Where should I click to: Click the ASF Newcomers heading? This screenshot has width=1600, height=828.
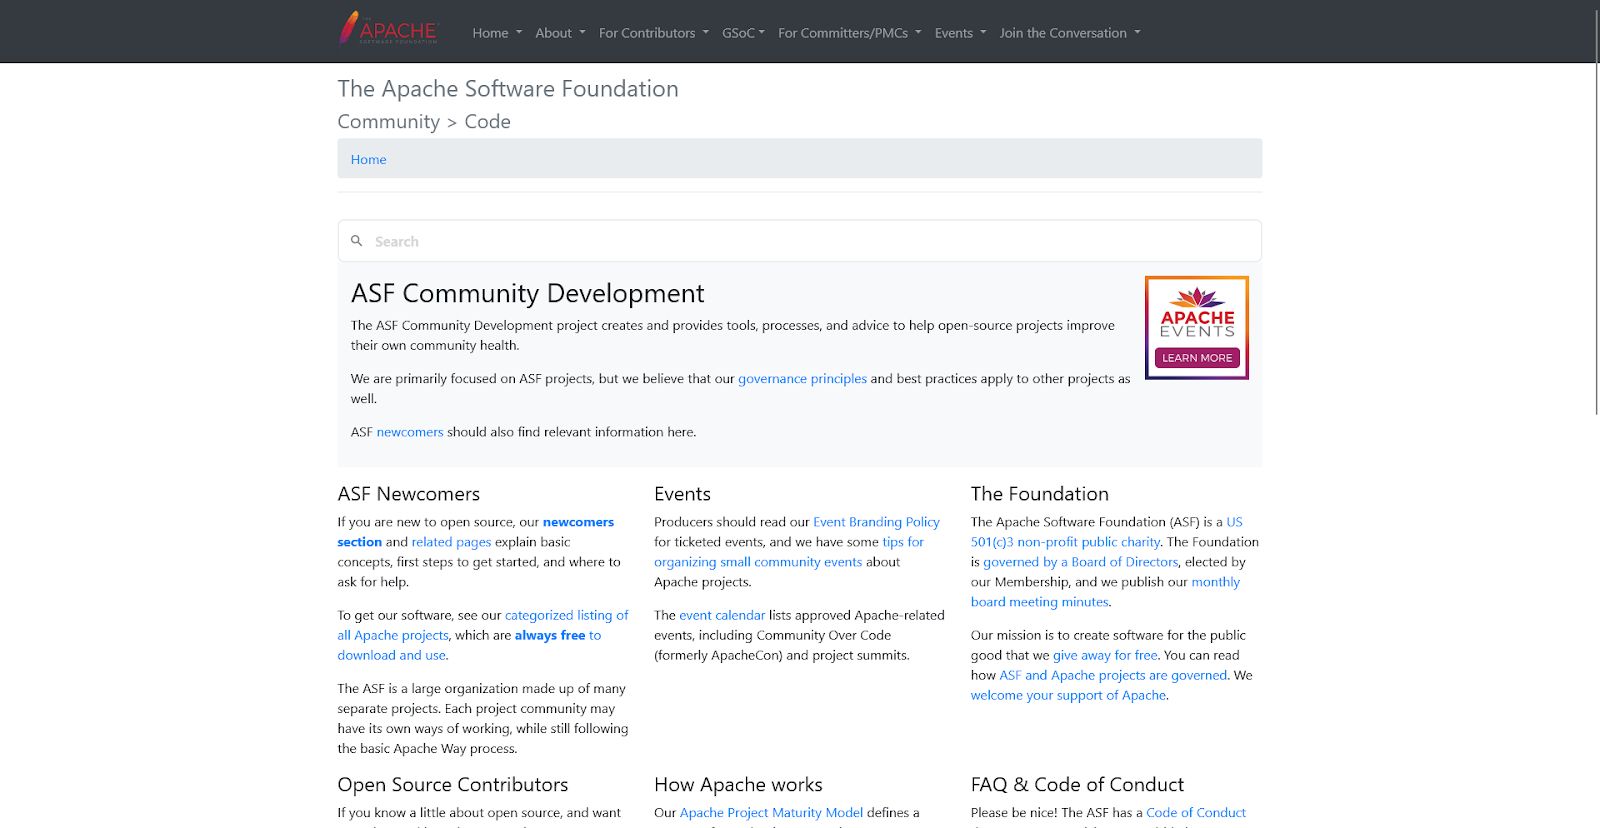408,494
